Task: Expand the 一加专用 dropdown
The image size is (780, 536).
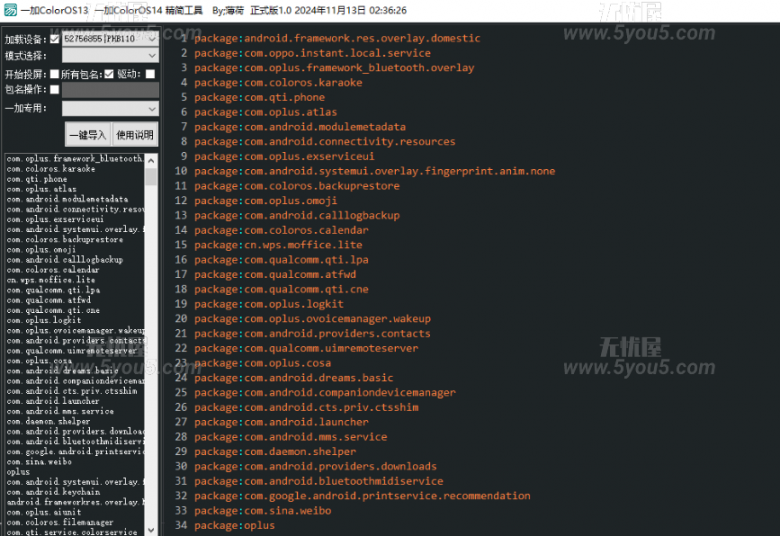Action: tap(110, 108)
